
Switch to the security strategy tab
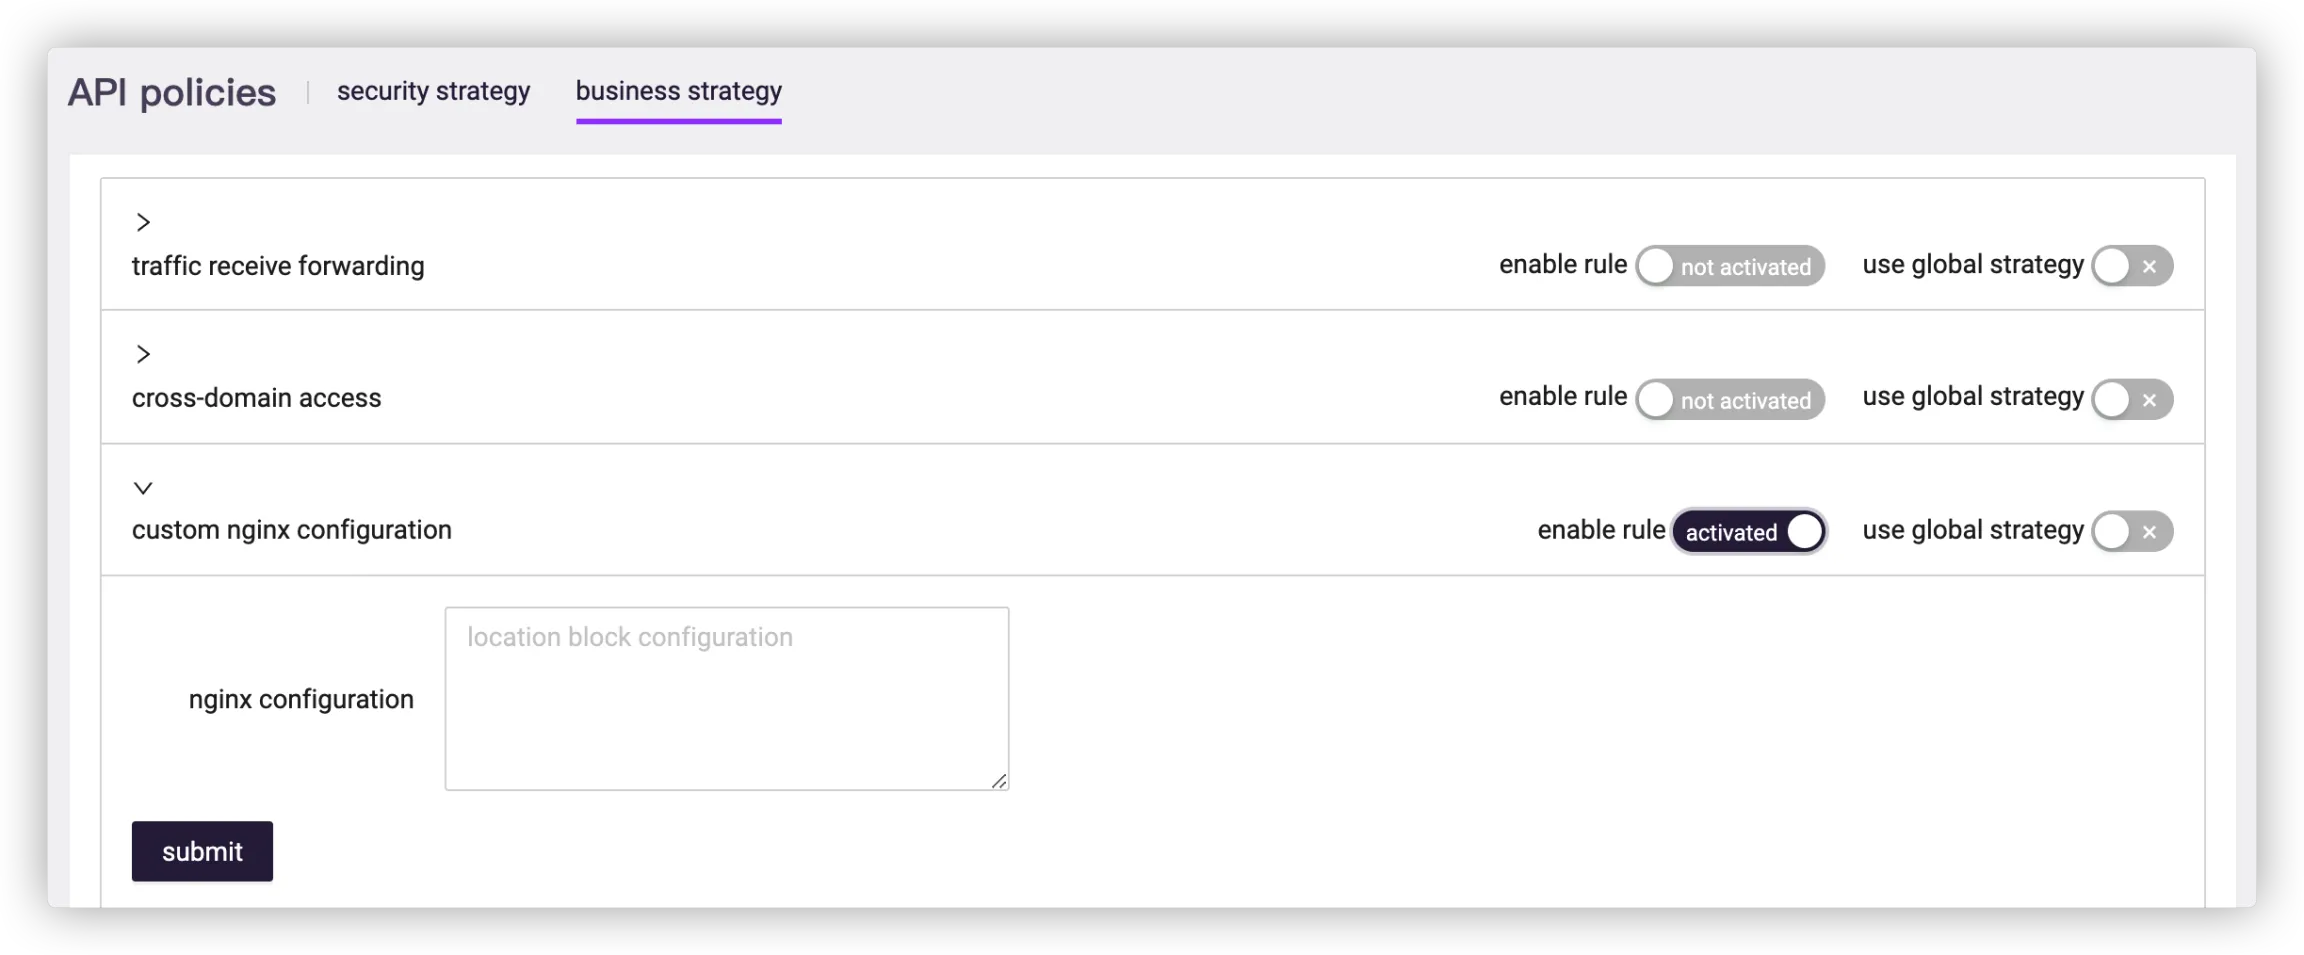(x=433, y=91)
